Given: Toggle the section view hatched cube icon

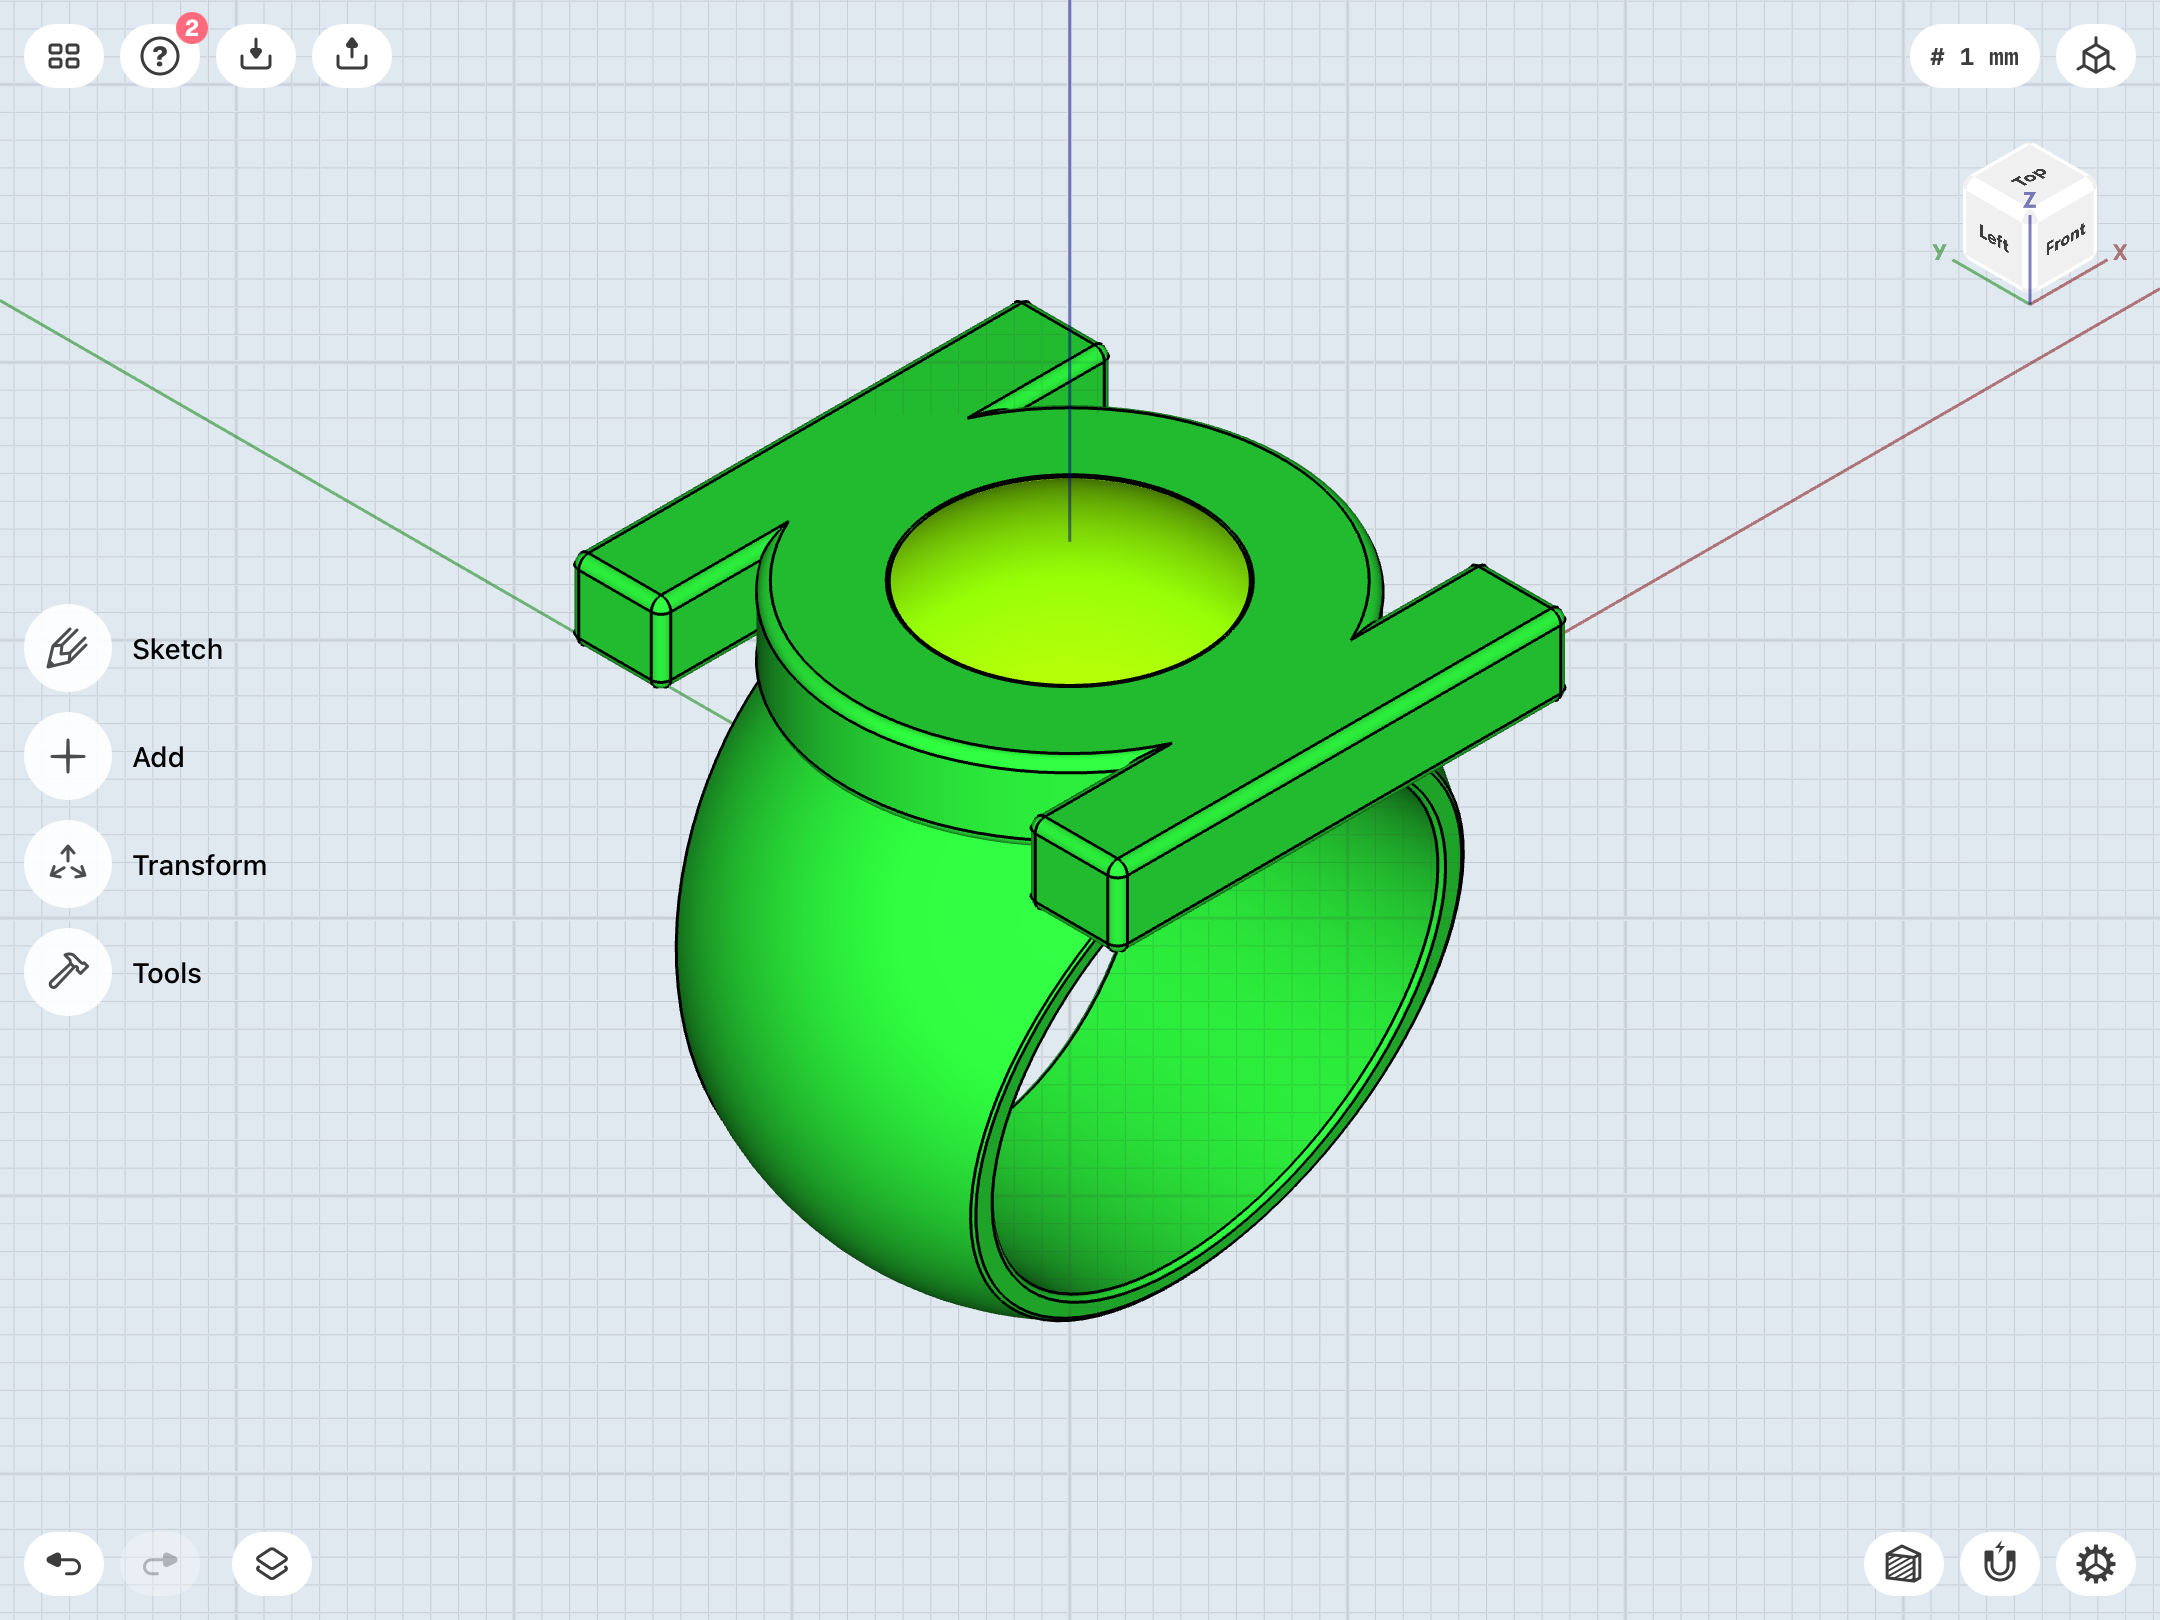Looking at the screenshot, I should point(1904,1564).
